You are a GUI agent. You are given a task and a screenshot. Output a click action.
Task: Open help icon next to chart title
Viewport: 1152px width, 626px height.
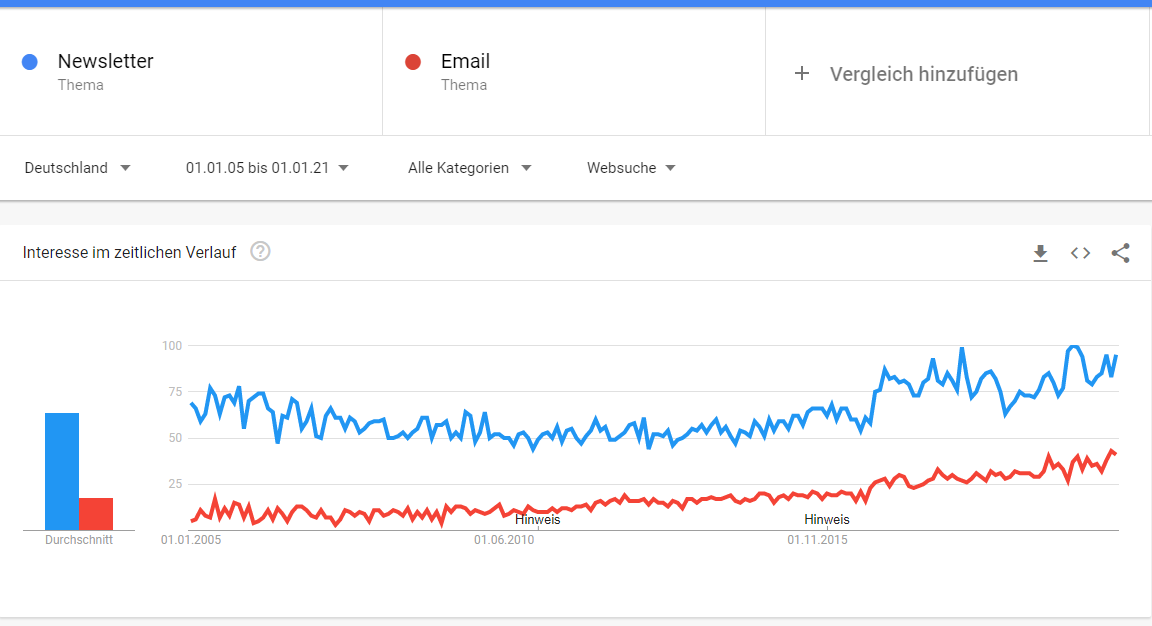[260, 252]
